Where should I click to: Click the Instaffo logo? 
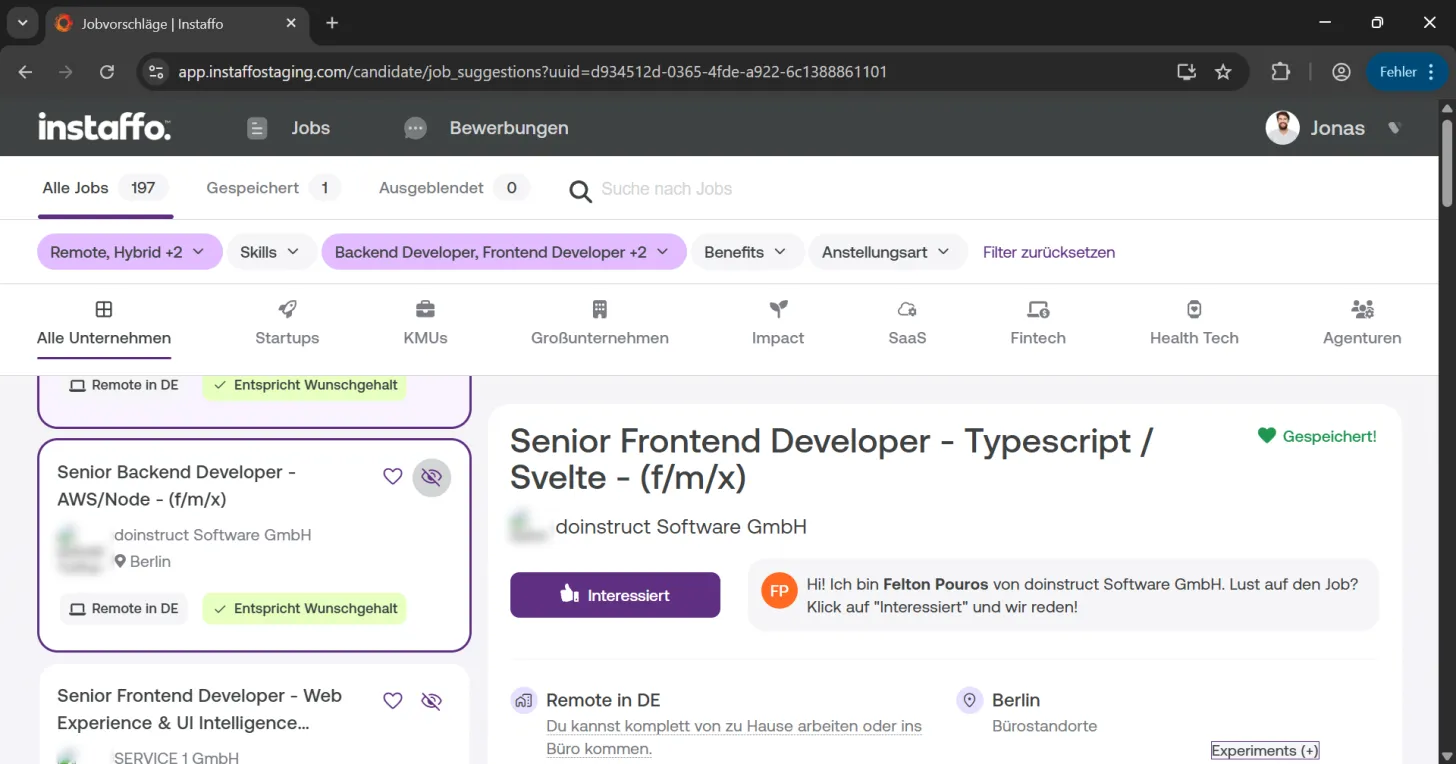104,127
